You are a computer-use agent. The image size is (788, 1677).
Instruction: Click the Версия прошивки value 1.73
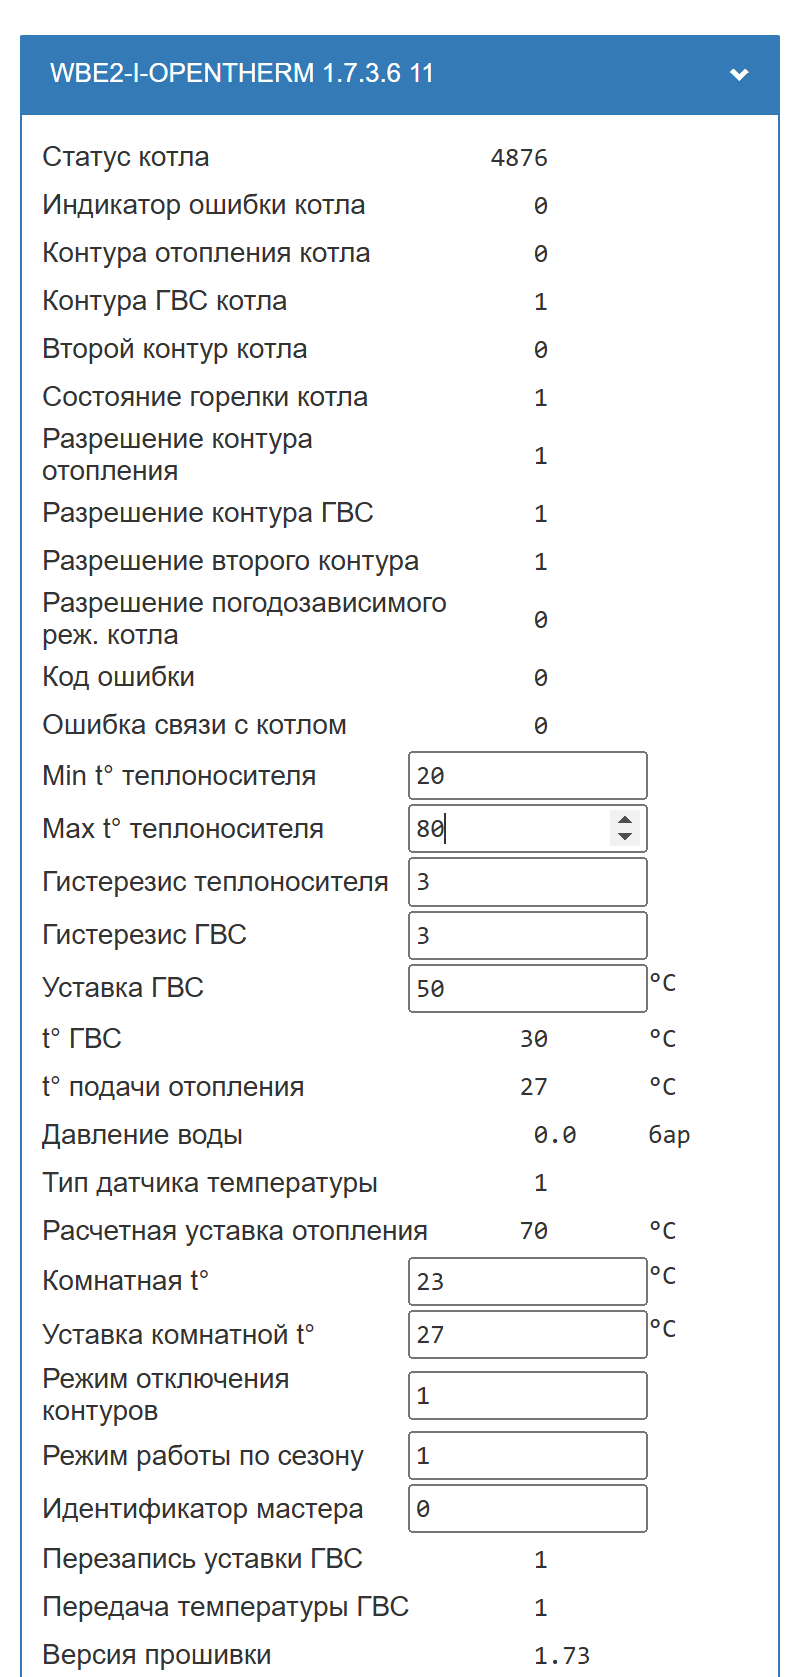tap(562, 1656)
